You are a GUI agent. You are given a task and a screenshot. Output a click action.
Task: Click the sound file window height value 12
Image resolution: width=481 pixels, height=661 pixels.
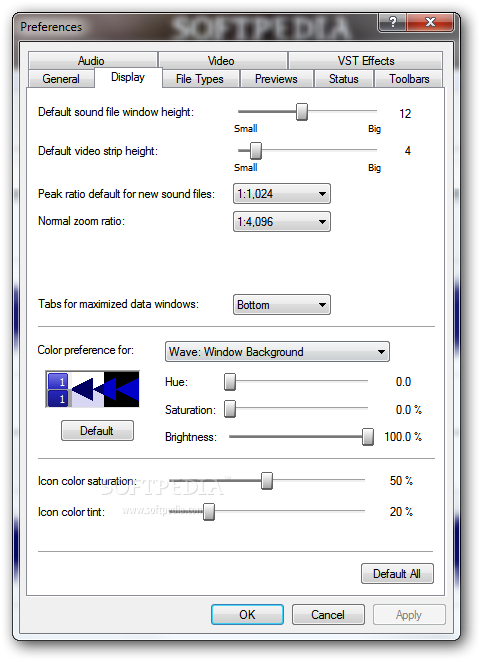405,114
